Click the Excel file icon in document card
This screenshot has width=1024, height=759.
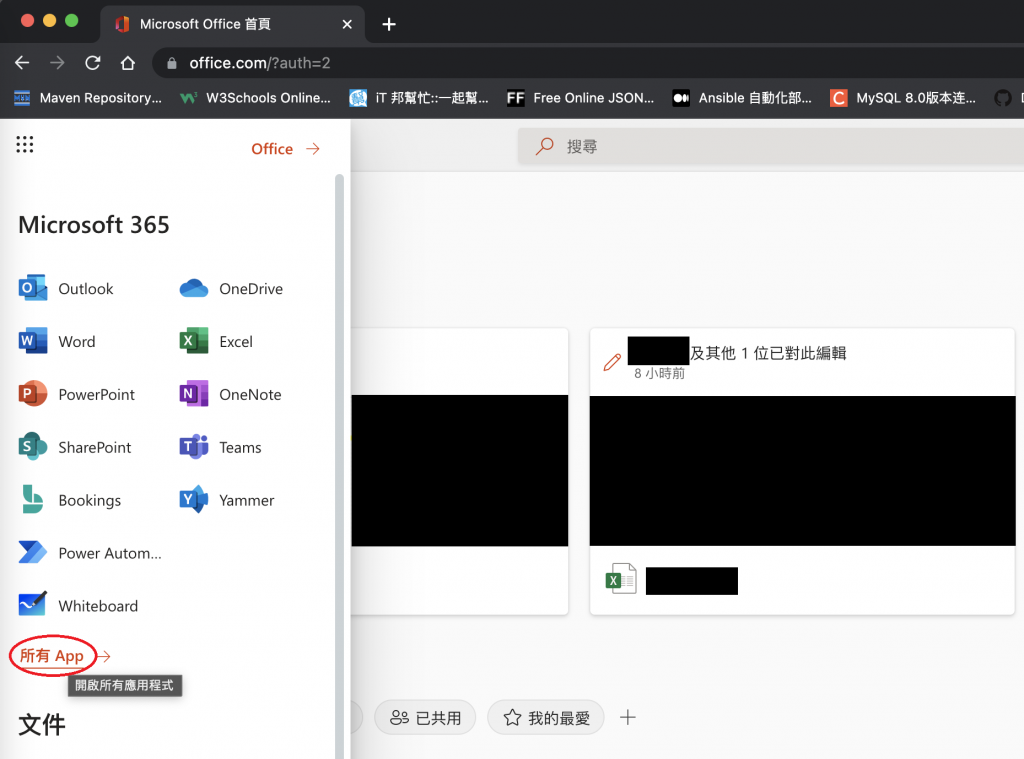pyautogui.click(x=620, y=579)
